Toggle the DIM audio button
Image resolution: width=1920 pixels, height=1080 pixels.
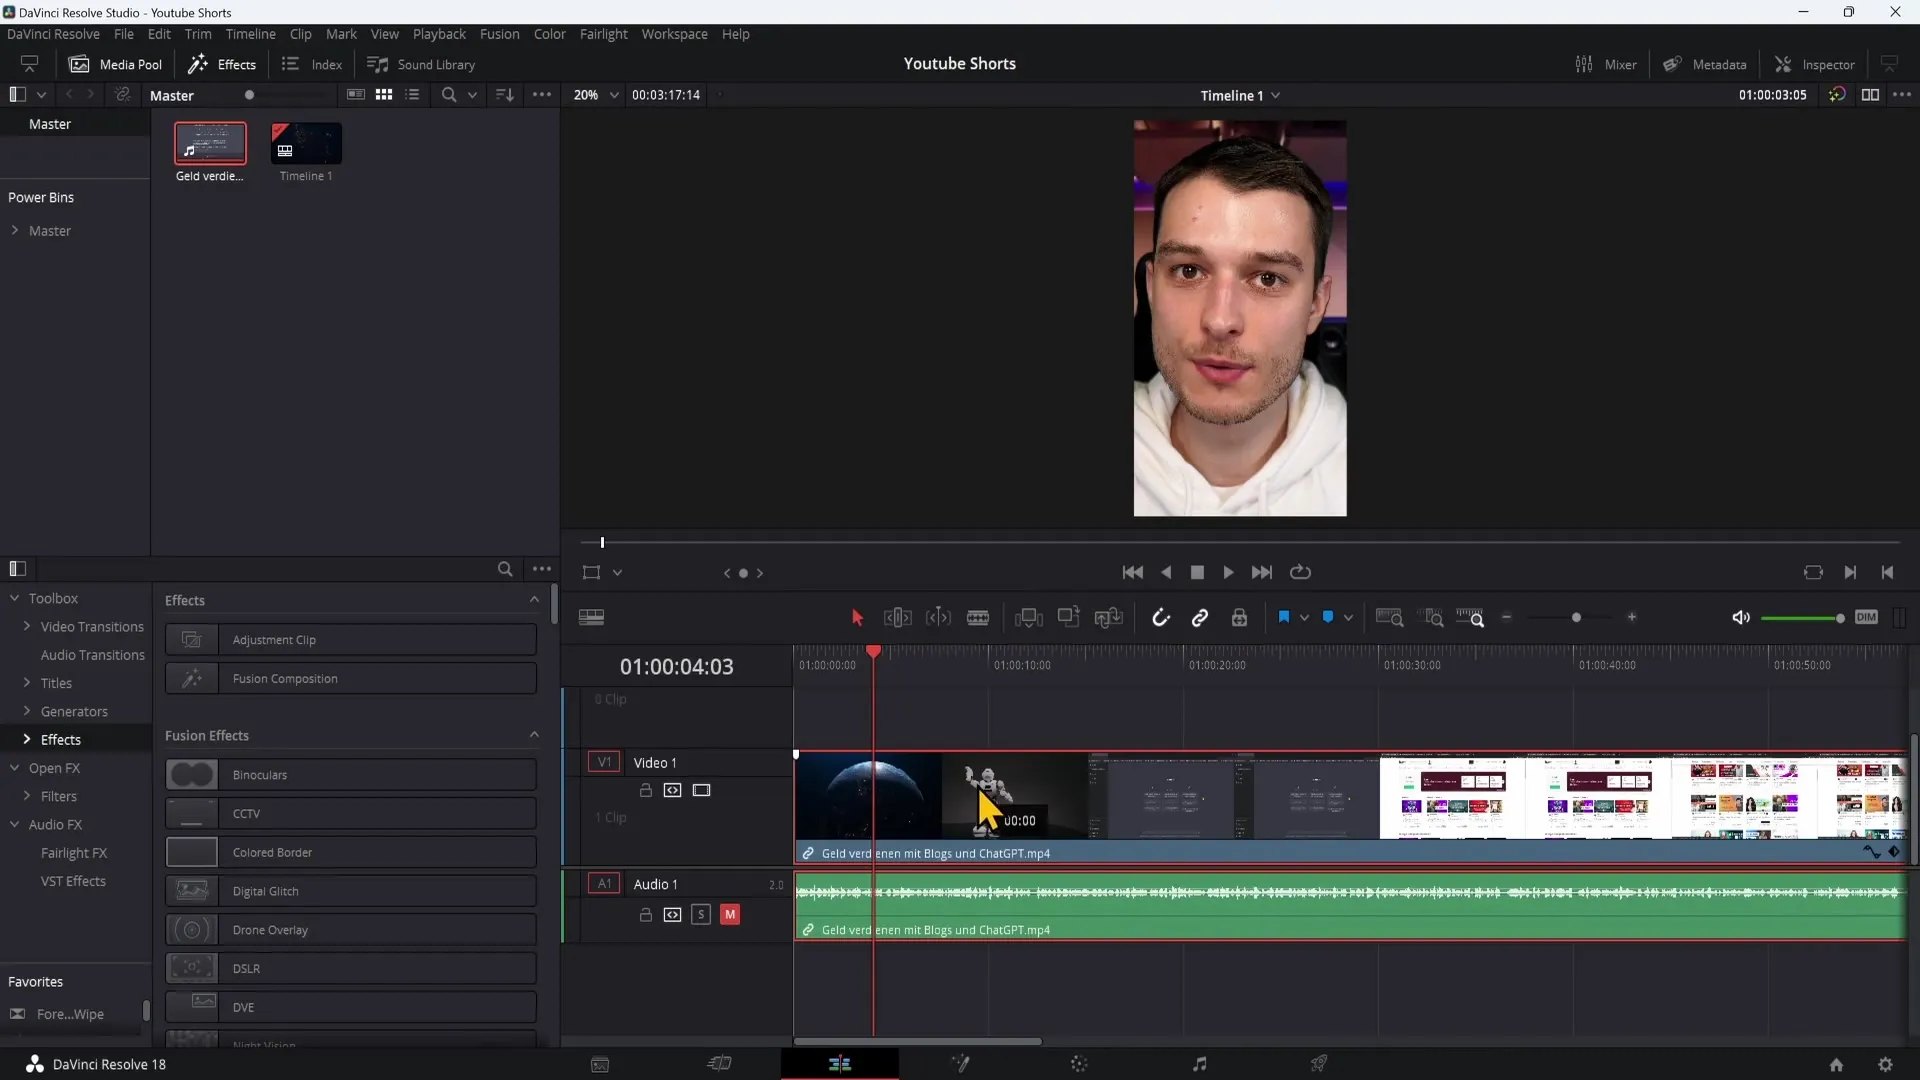(1866, 618)
